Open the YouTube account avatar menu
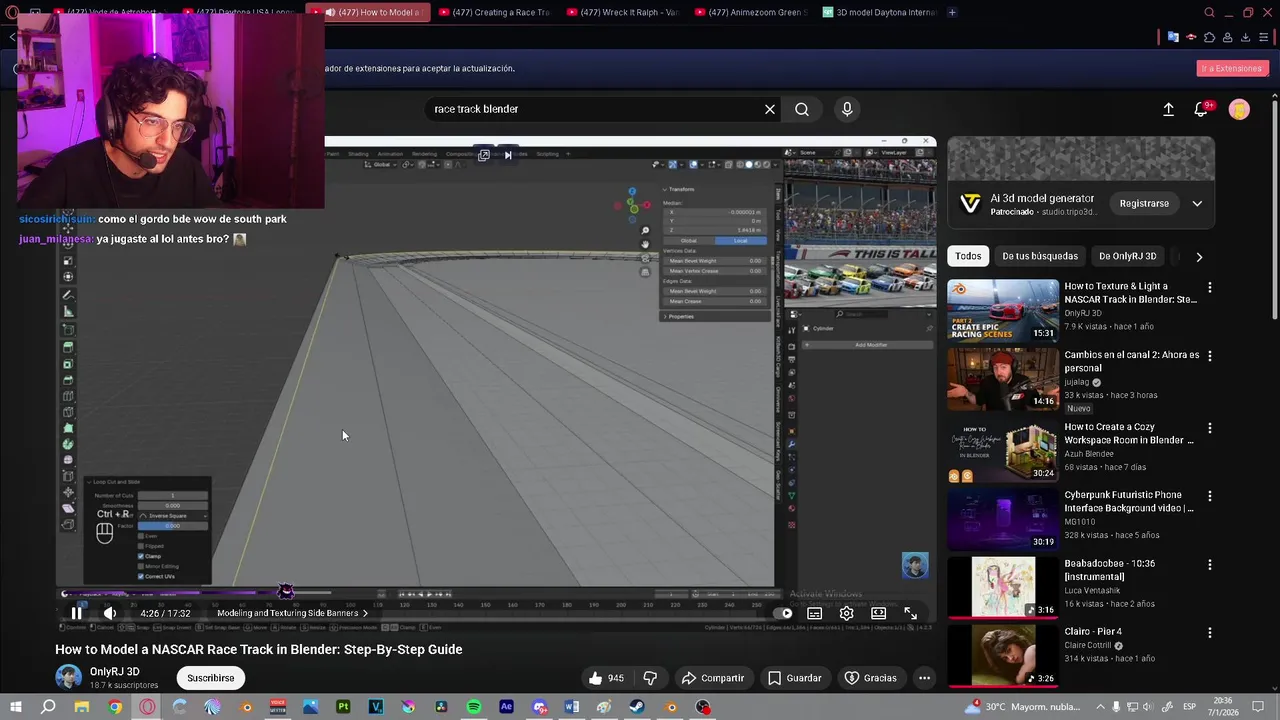 1239,109
